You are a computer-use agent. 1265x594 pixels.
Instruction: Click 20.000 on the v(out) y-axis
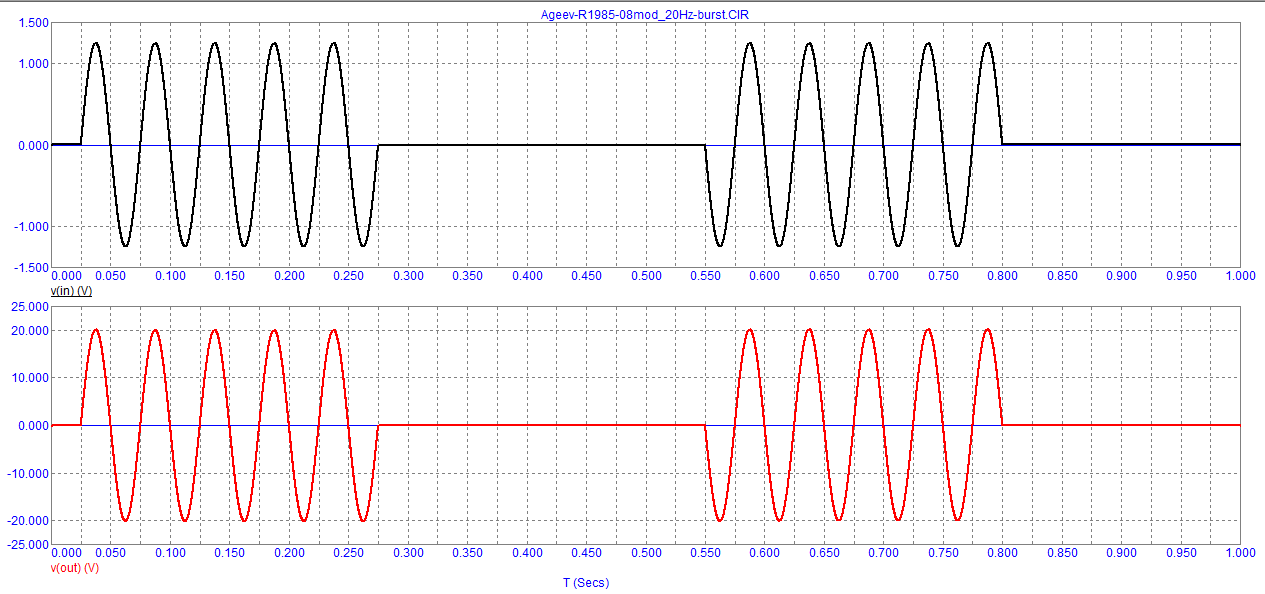[28, 331]
